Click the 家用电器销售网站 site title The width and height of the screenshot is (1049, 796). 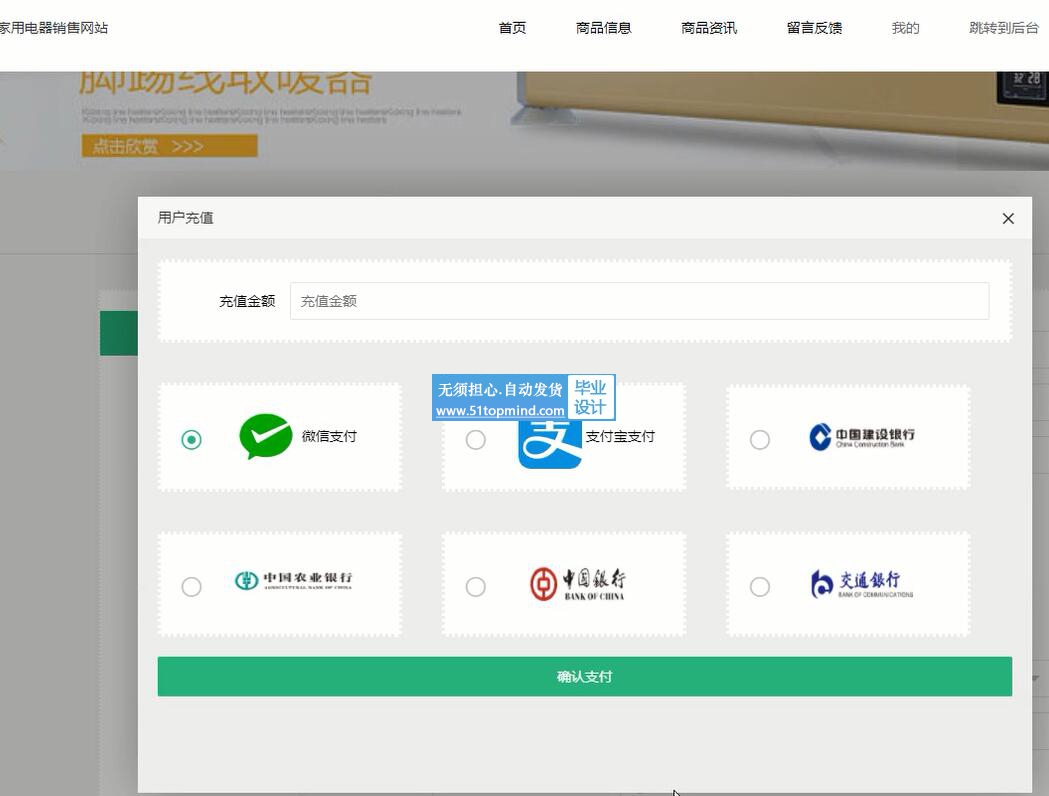tap(54, 28)
